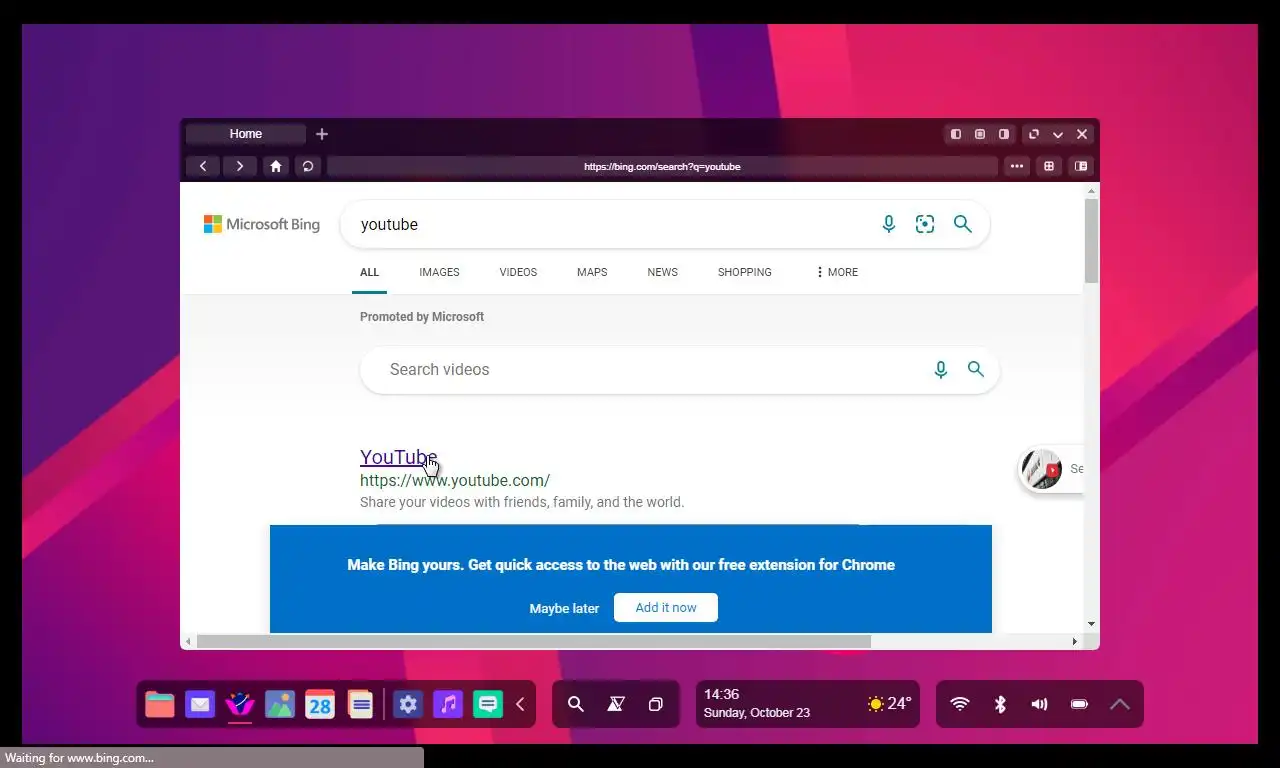
Task: Click the scroll down arrow on scrollbar
Action: pyautogui.click(x=1091, y=624)
